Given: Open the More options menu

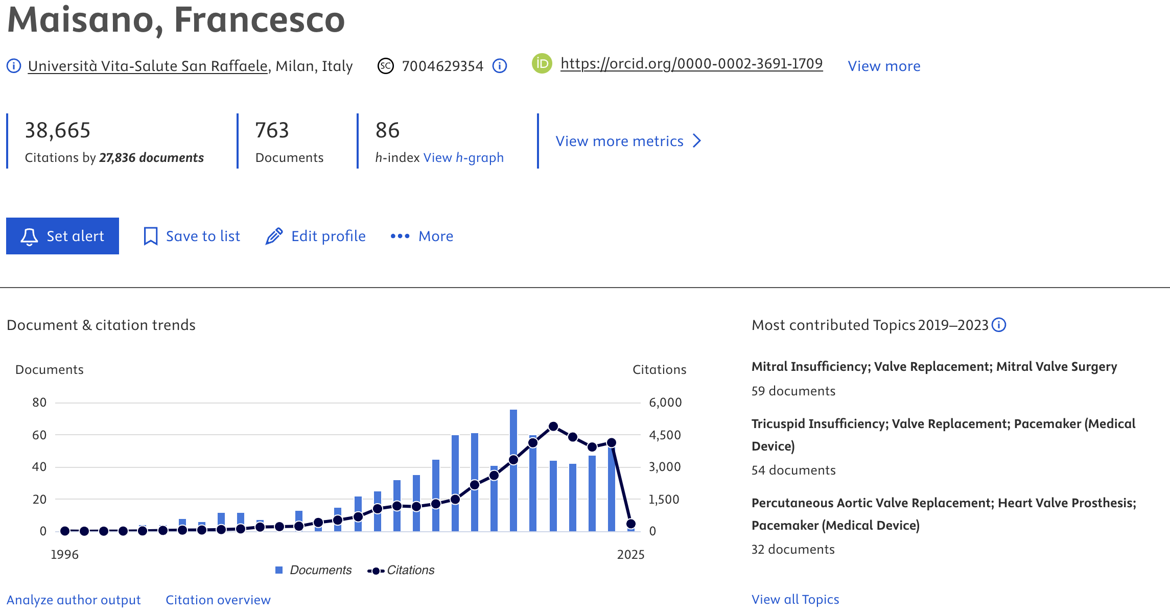Looking at the screenshot, I should [422, 236].
